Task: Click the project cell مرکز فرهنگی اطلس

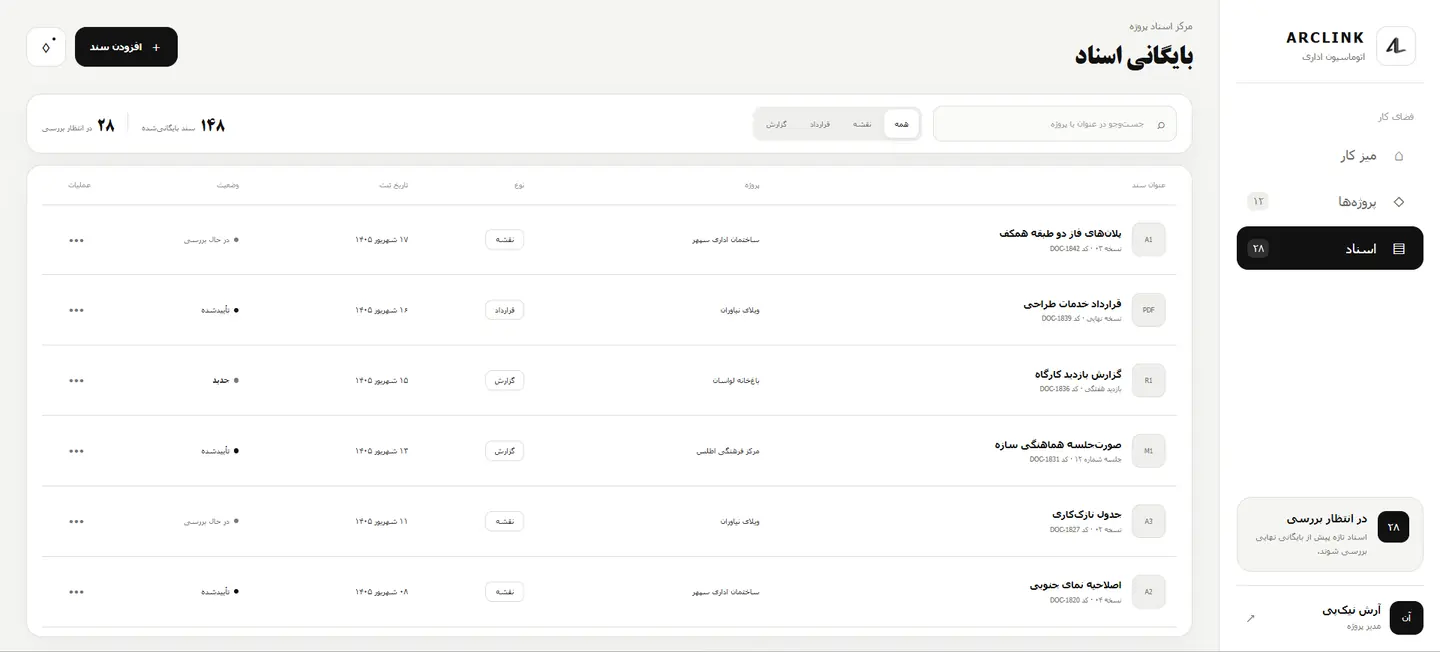Action: click(728, 451)
